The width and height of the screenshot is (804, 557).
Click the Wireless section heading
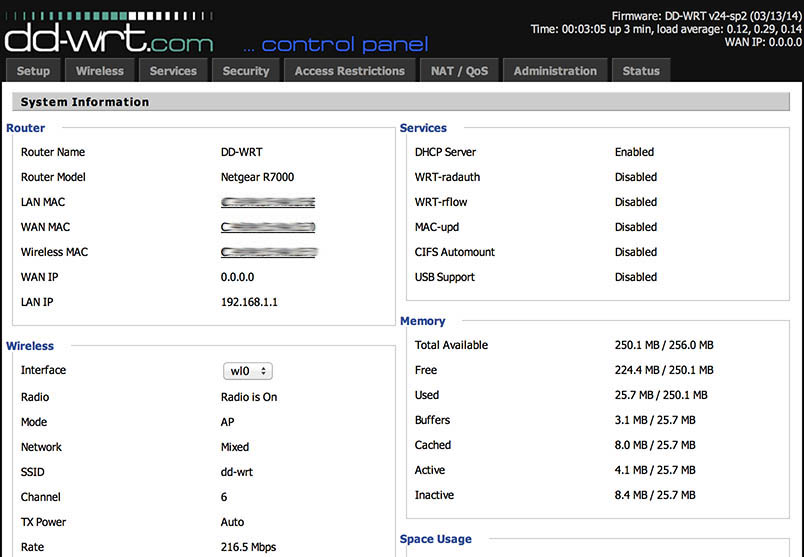[30, 346]
